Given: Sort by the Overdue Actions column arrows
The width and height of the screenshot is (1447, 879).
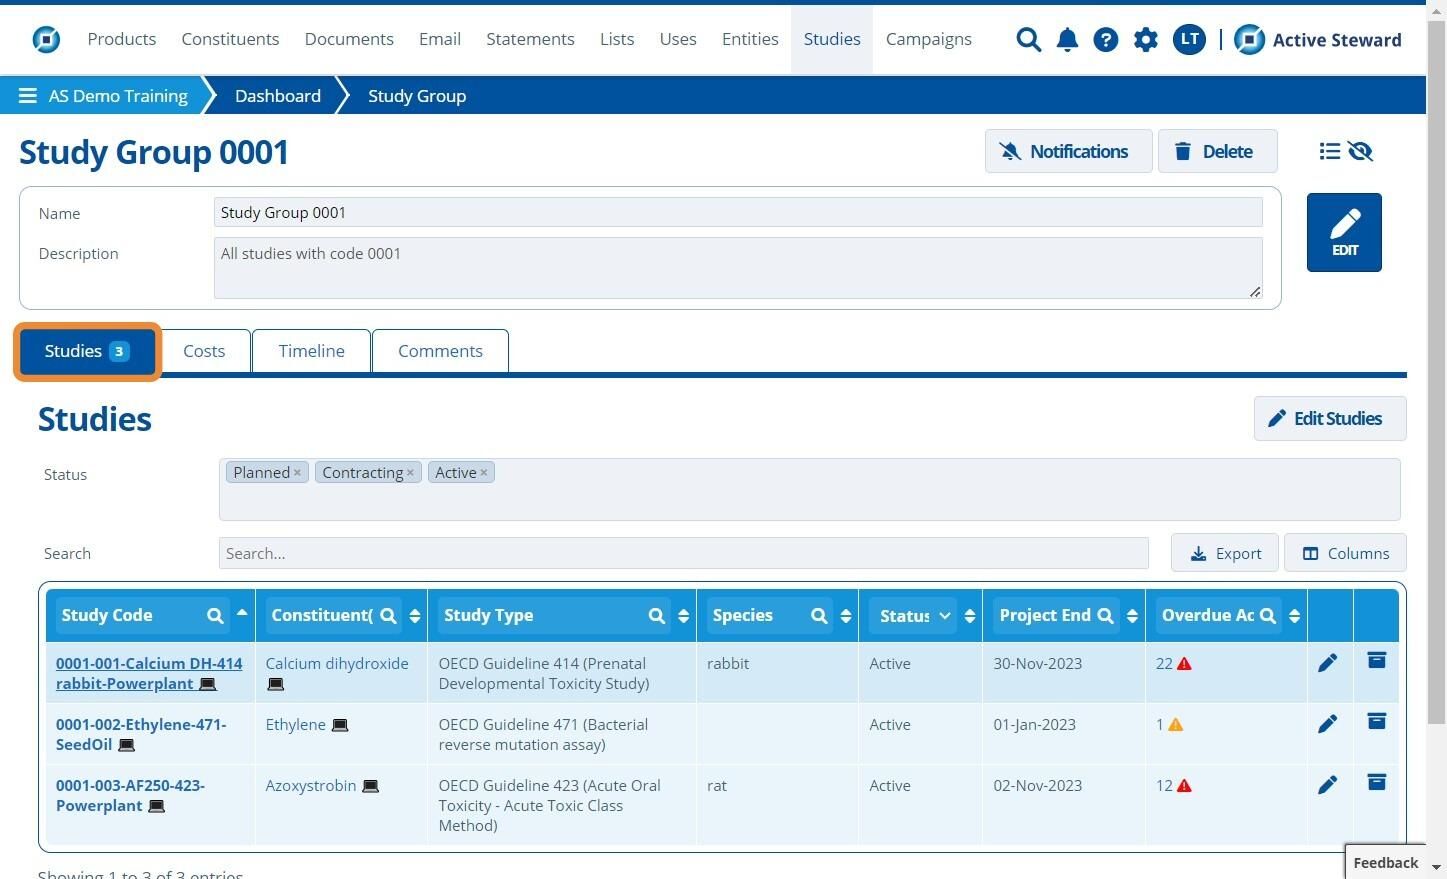Looking at the screenshot, I should 1295,616.
